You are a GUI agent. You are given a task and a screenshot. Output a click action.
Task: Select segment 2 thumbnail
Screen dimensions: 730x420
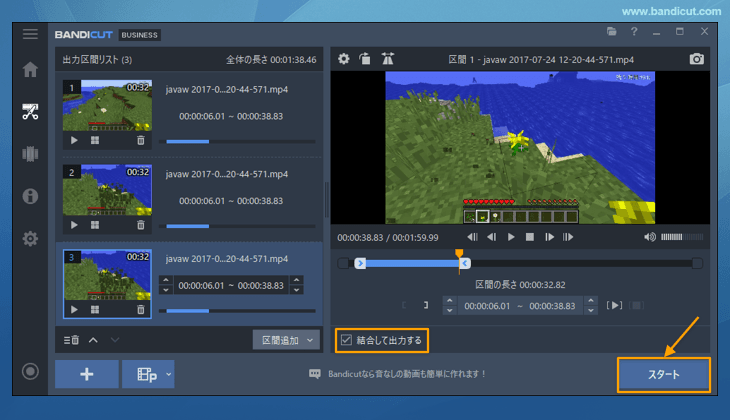[x=107, y=190]
